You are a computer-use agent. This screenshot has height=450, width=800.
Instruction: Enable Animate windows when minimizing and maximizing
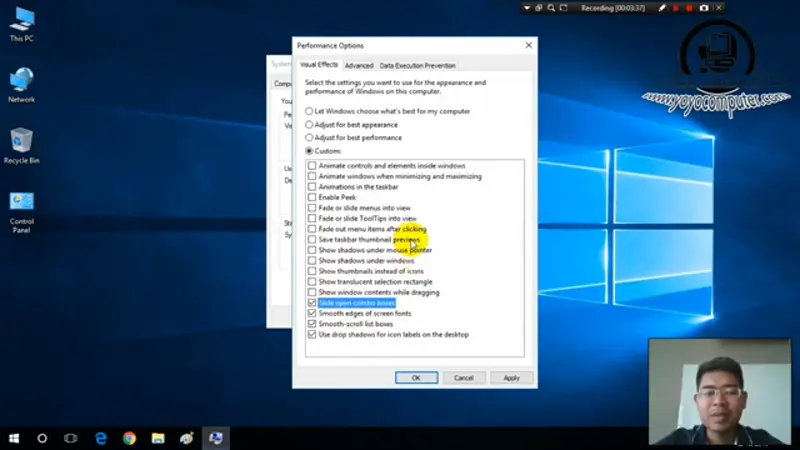tap(312, 177)
